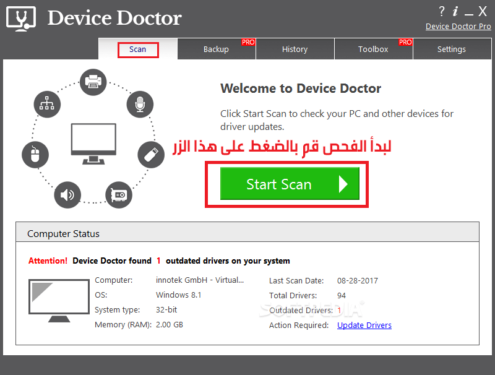Click the mouse device icon
The height and width of the screenshot is (375, 495).
[x=35, y=155]
